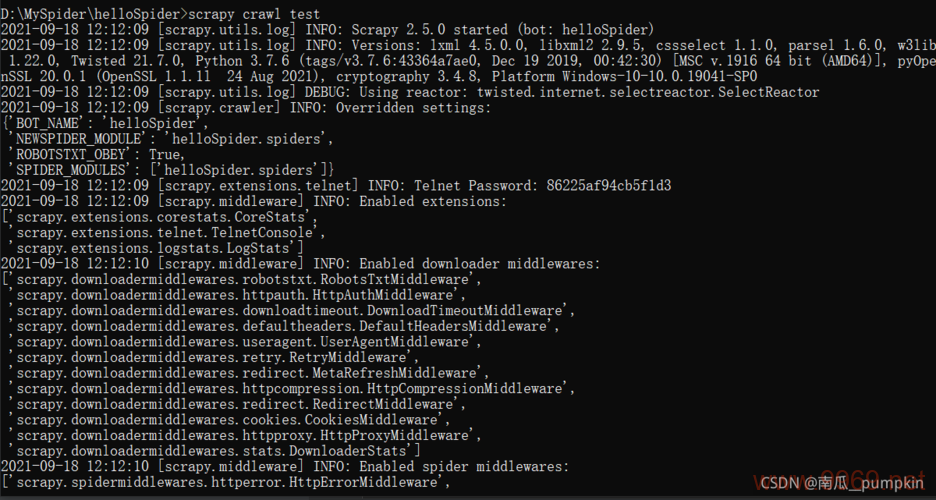This screenshot has width=936, height=500.
Task: Click the TelnetConsole extension entry
Action: [170, 232]
